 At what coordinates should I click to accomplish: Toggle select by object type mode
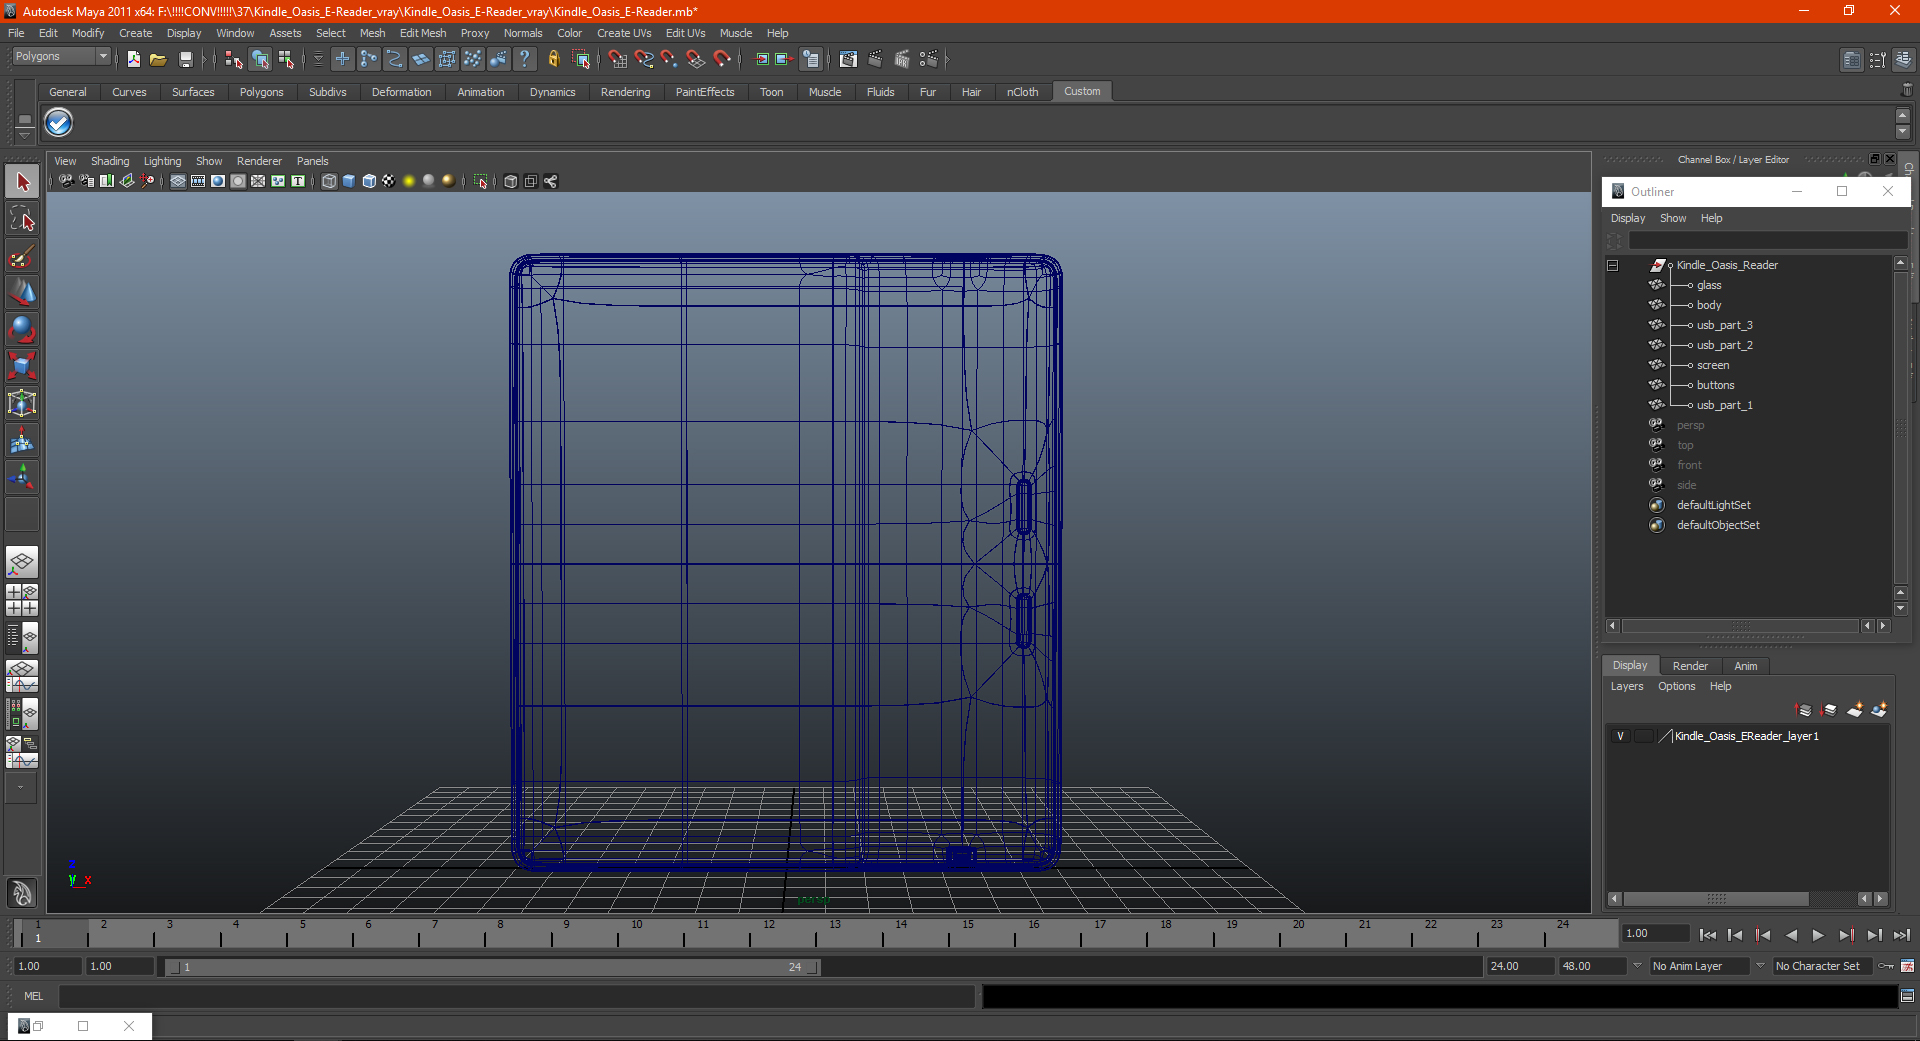(x=260, y=59)
